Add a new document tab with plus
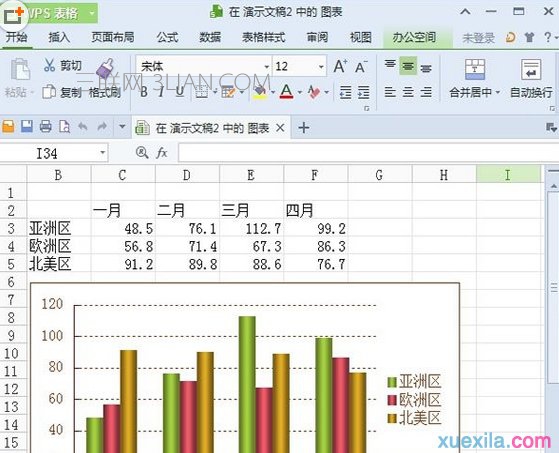 304,127
